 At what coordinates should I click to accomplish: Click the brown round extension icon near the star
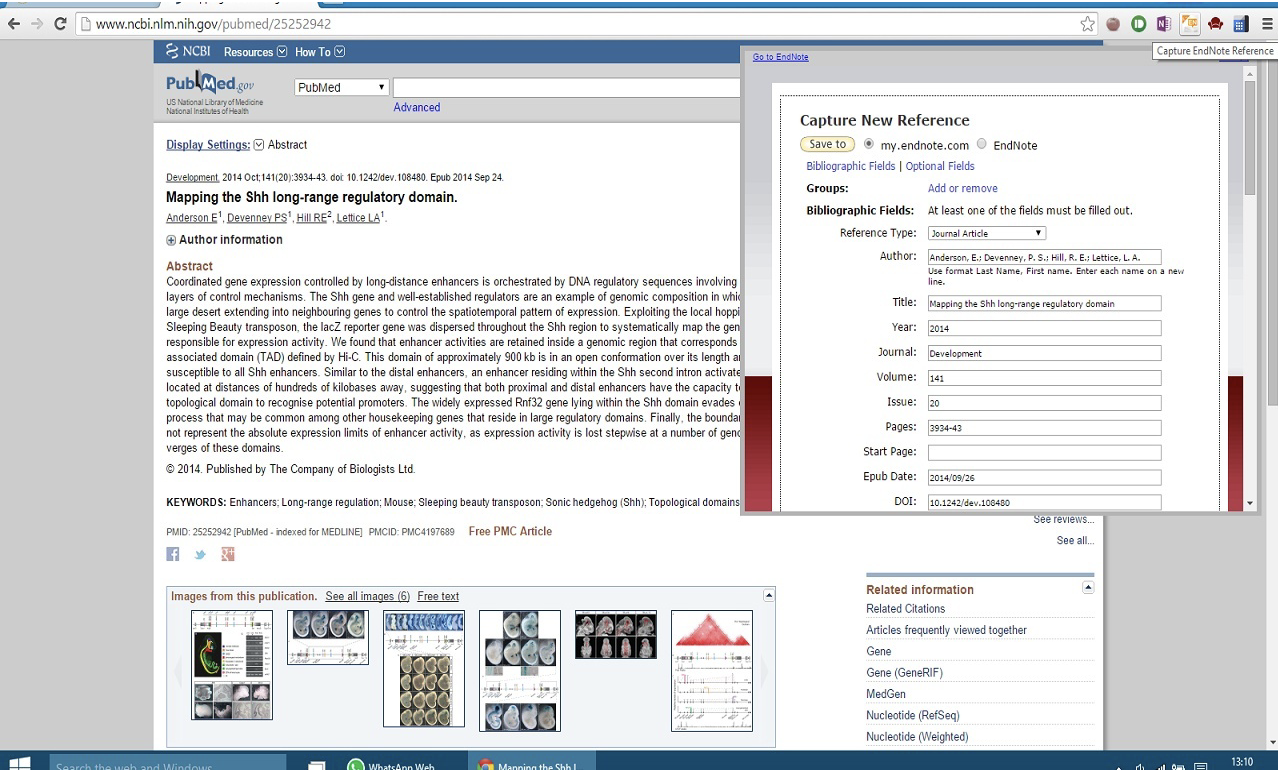[x=1113, y=24]
